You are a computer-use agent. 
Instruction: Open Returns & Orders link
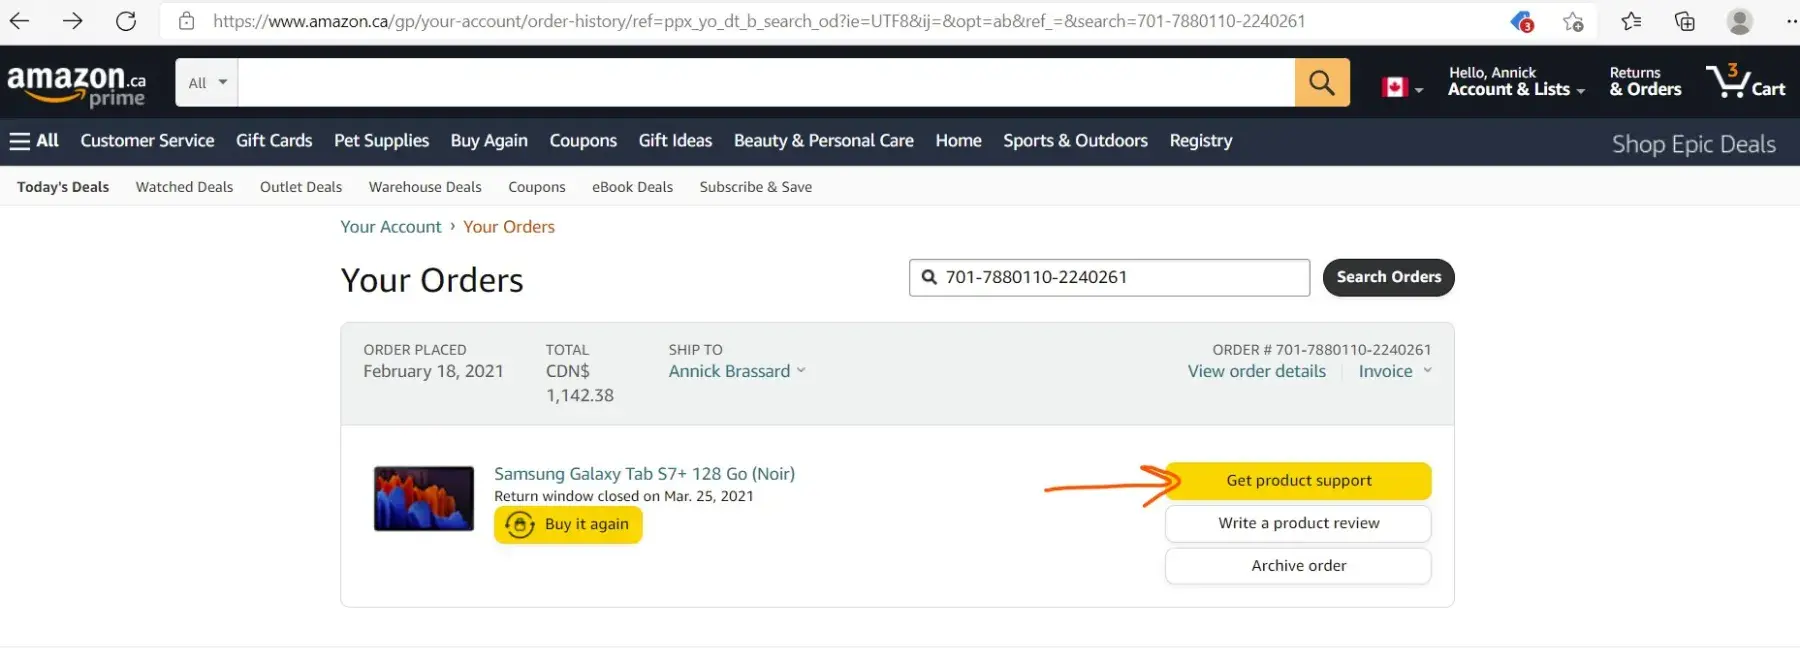click(1645, 81)
